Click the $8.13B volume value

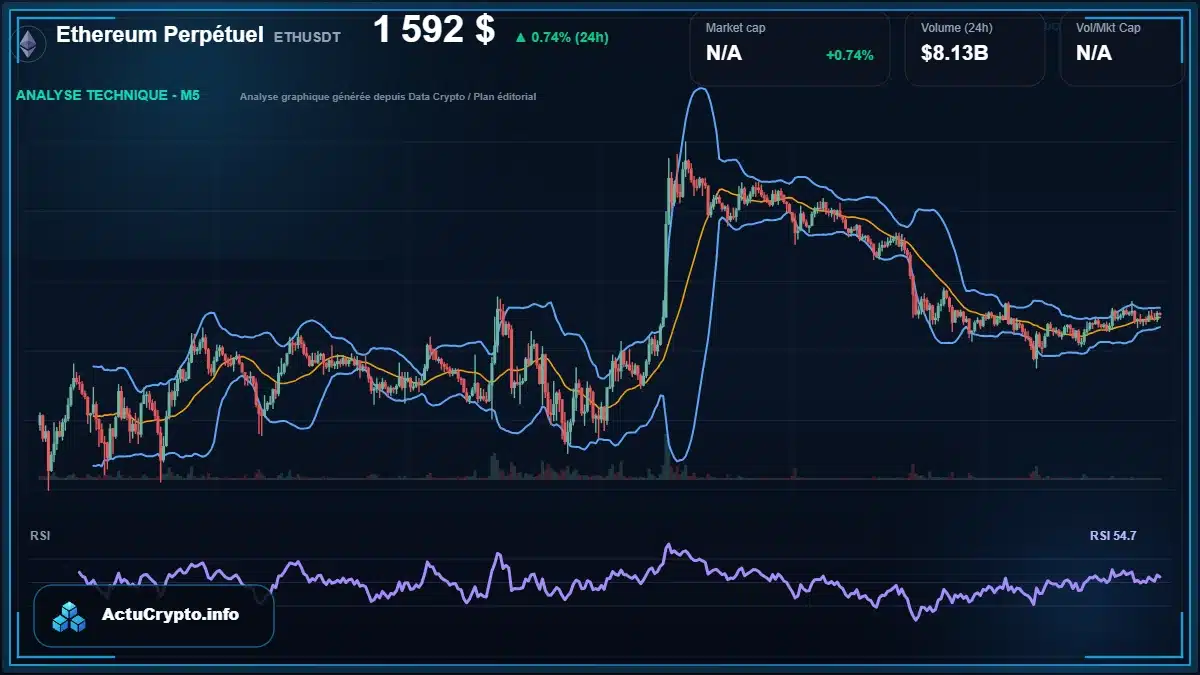point(955,54)
